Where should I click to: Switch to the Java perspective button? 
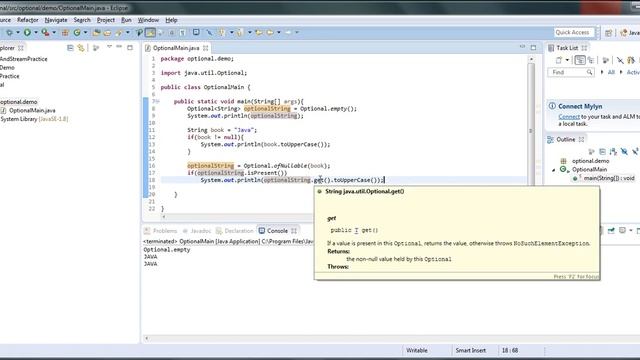(630, 33)
